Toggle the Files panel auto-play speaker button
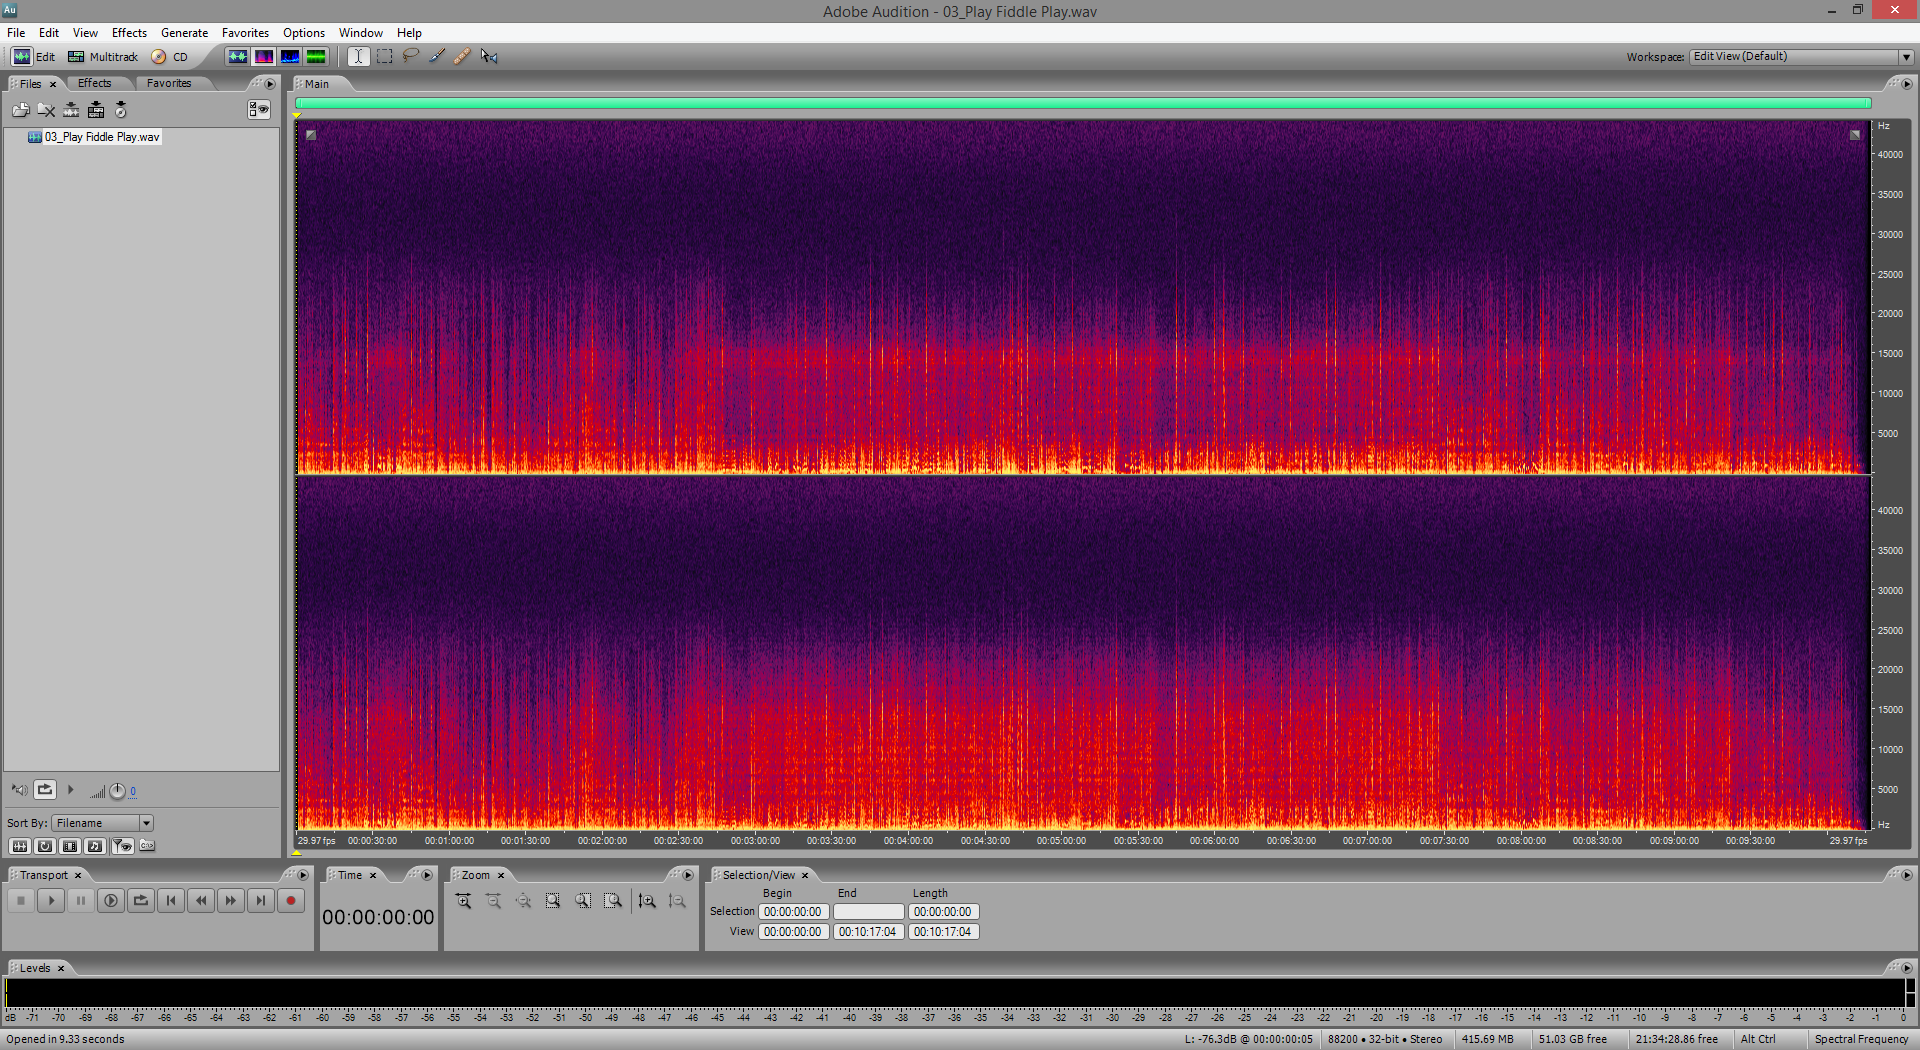Viewport: 1920px width, 1050px height. pos(19,790)
